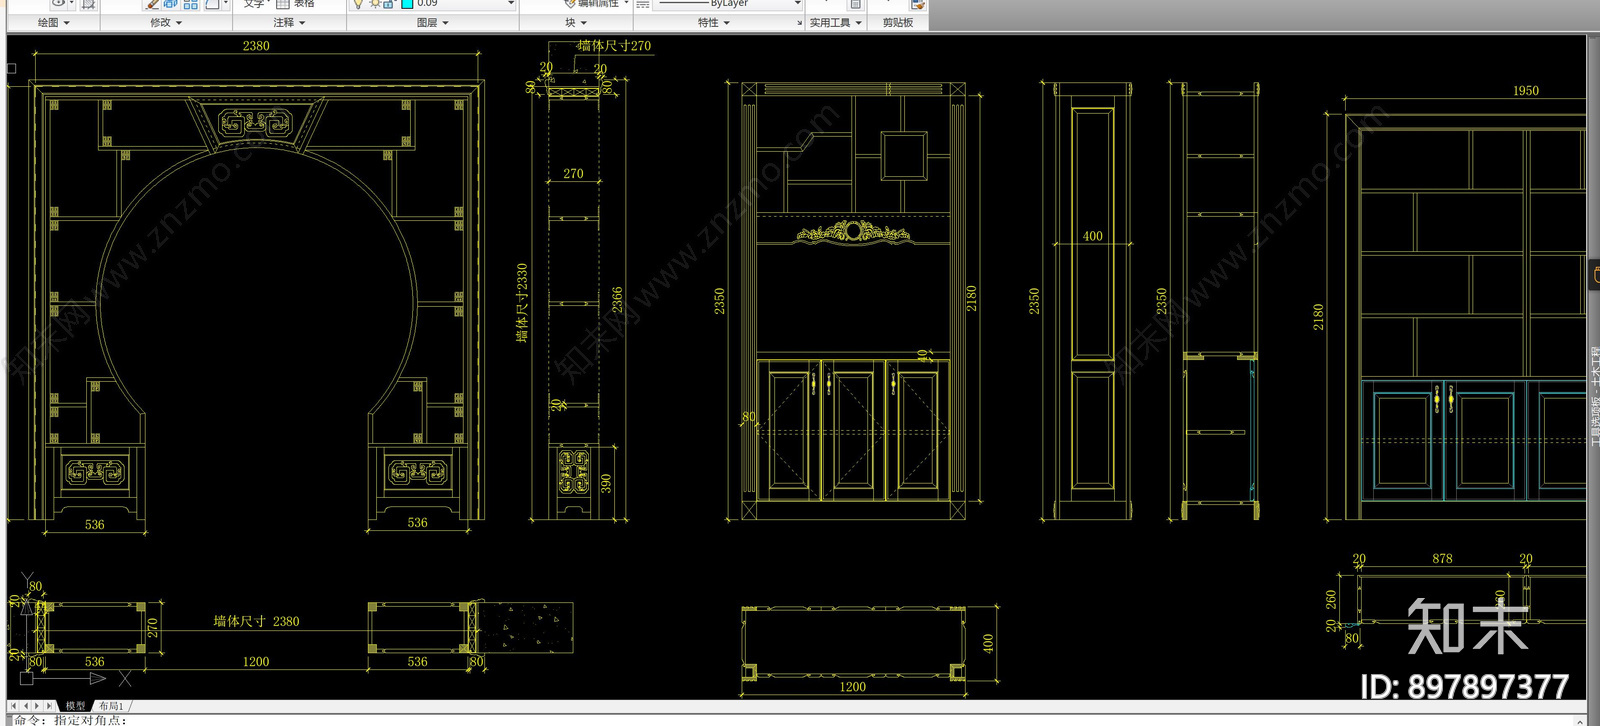Viewport: 1600px width, 726px height.
Task: Select the 墙体尺寸2330 vertical annotation
Action: pyautogui.click(x=522, y=303)
